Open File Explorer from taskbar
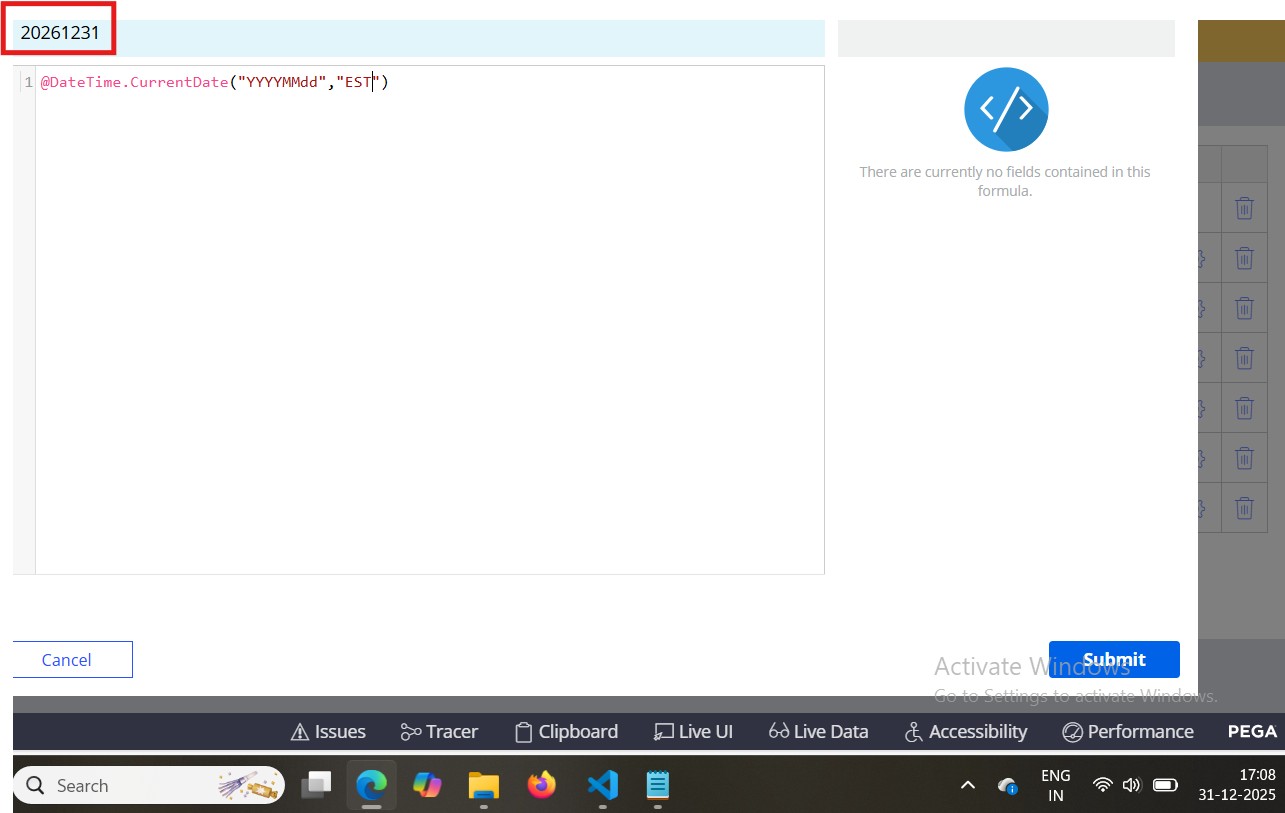 point(484,785)
